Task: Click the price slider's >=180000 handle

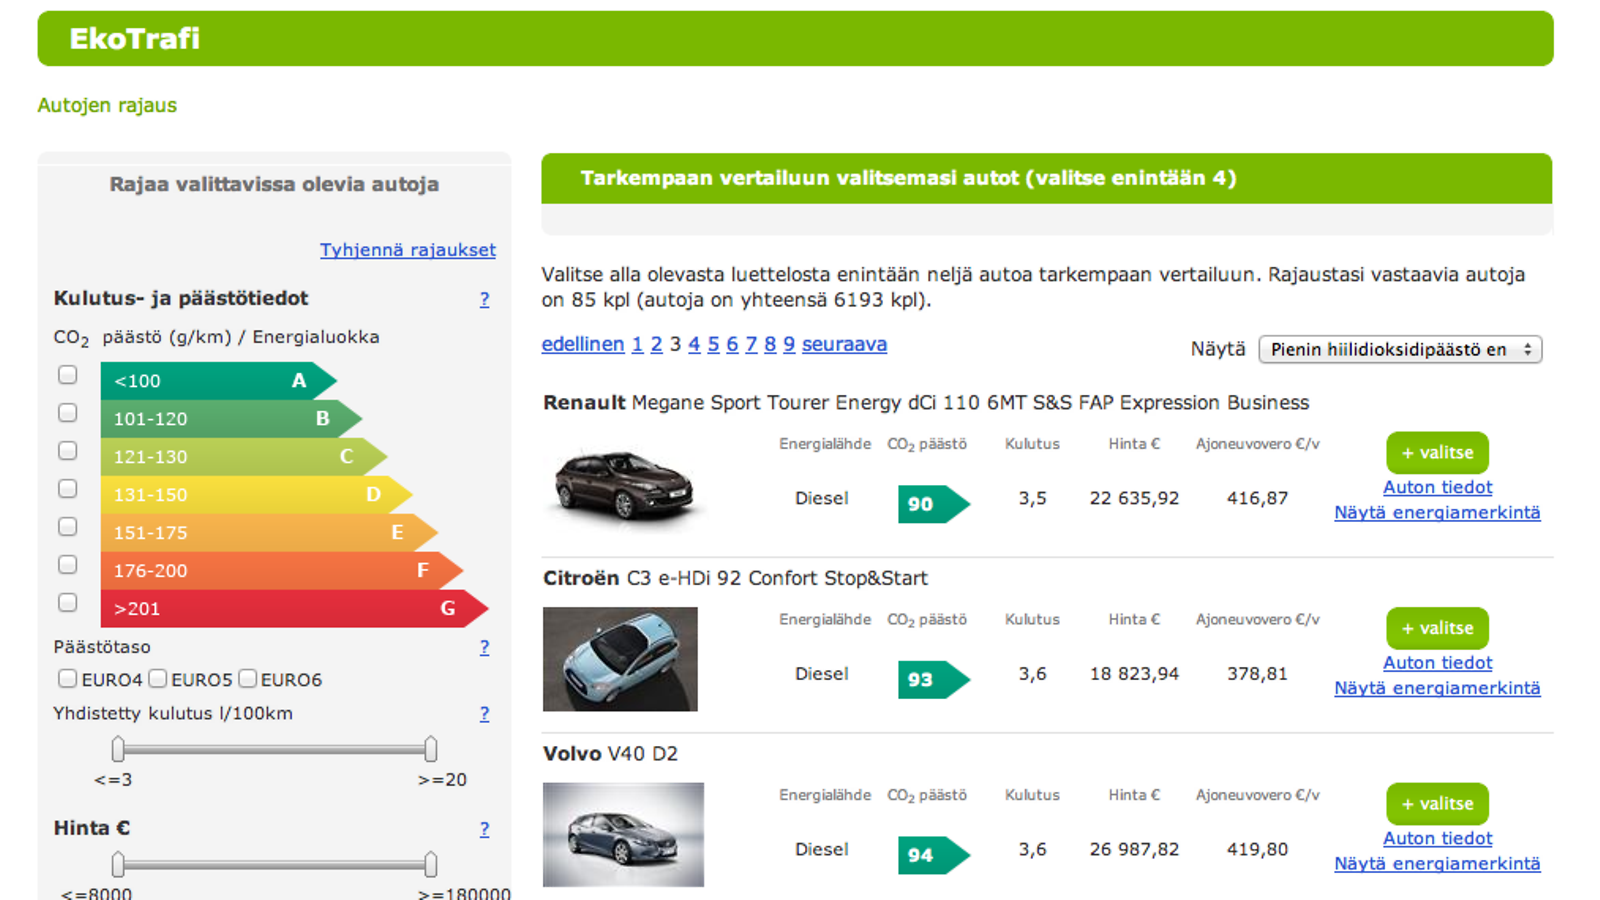Action: pyautogui.click(x=430, y=864)
